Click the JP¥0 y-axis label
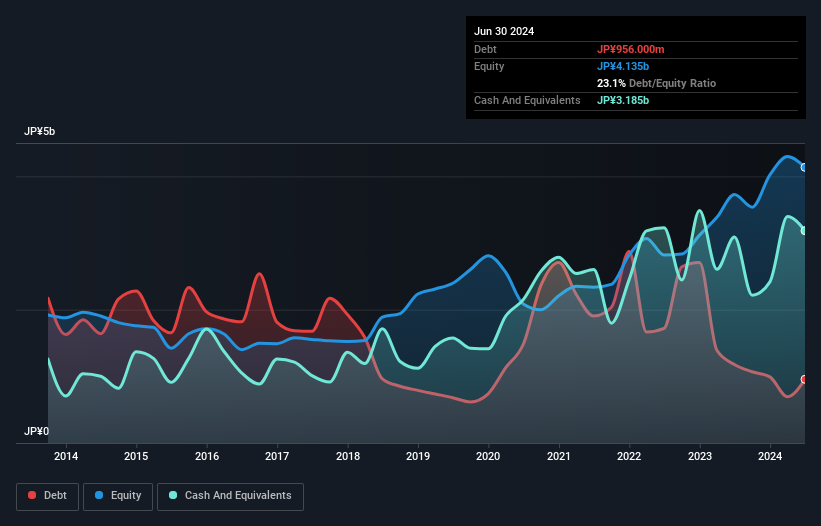Viewport: 821px width, 526px height. coord(36,431)
